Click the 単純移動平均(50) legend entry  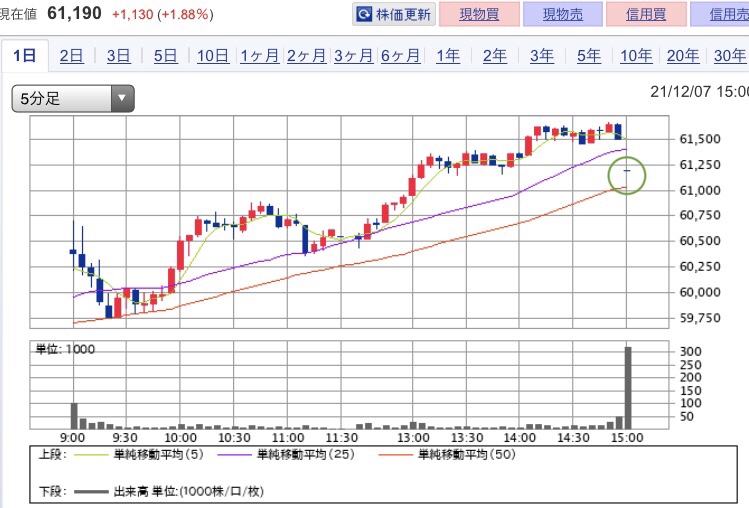447,454
